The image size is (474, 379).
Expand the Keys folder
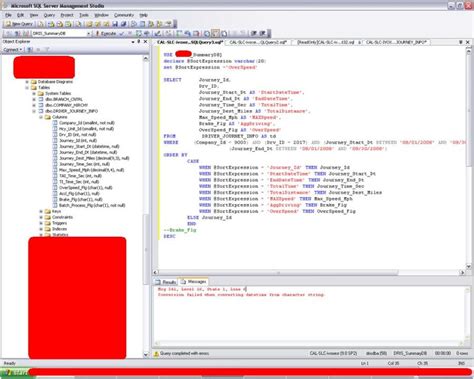pos(41,211)
